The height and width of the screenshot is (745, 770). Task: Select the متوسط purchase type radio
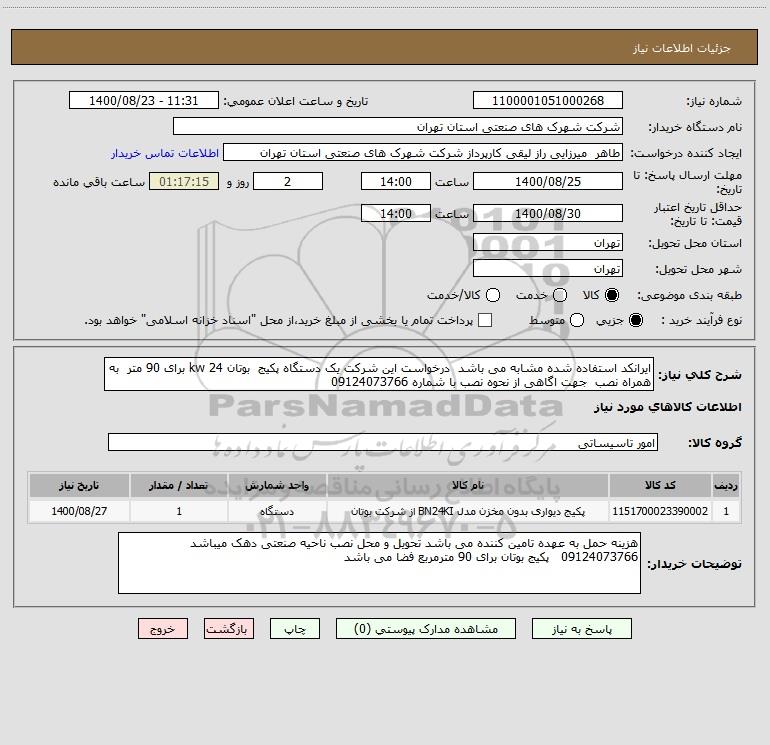click(x=577, y=321)
